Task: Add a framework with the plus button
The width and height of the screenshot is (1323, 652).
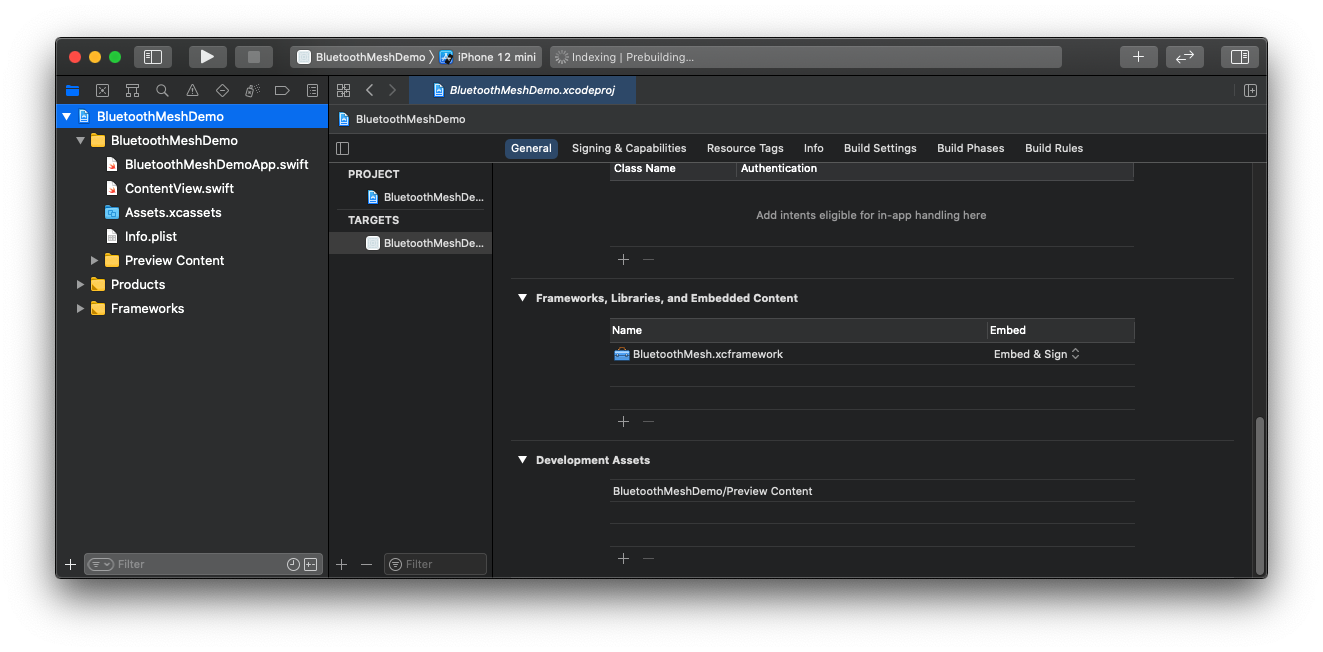Action: [x=623, y=421]
